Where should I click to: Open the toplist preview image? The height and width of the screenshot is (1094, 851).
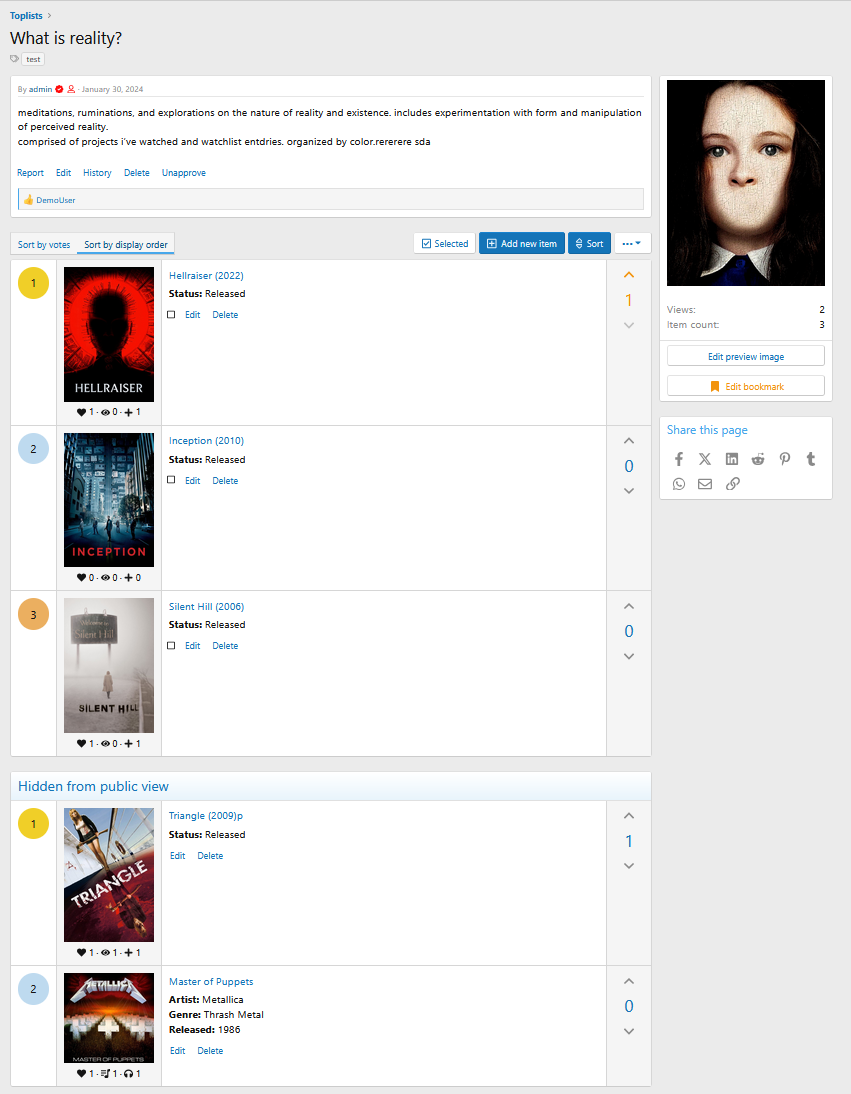[746, 183]
